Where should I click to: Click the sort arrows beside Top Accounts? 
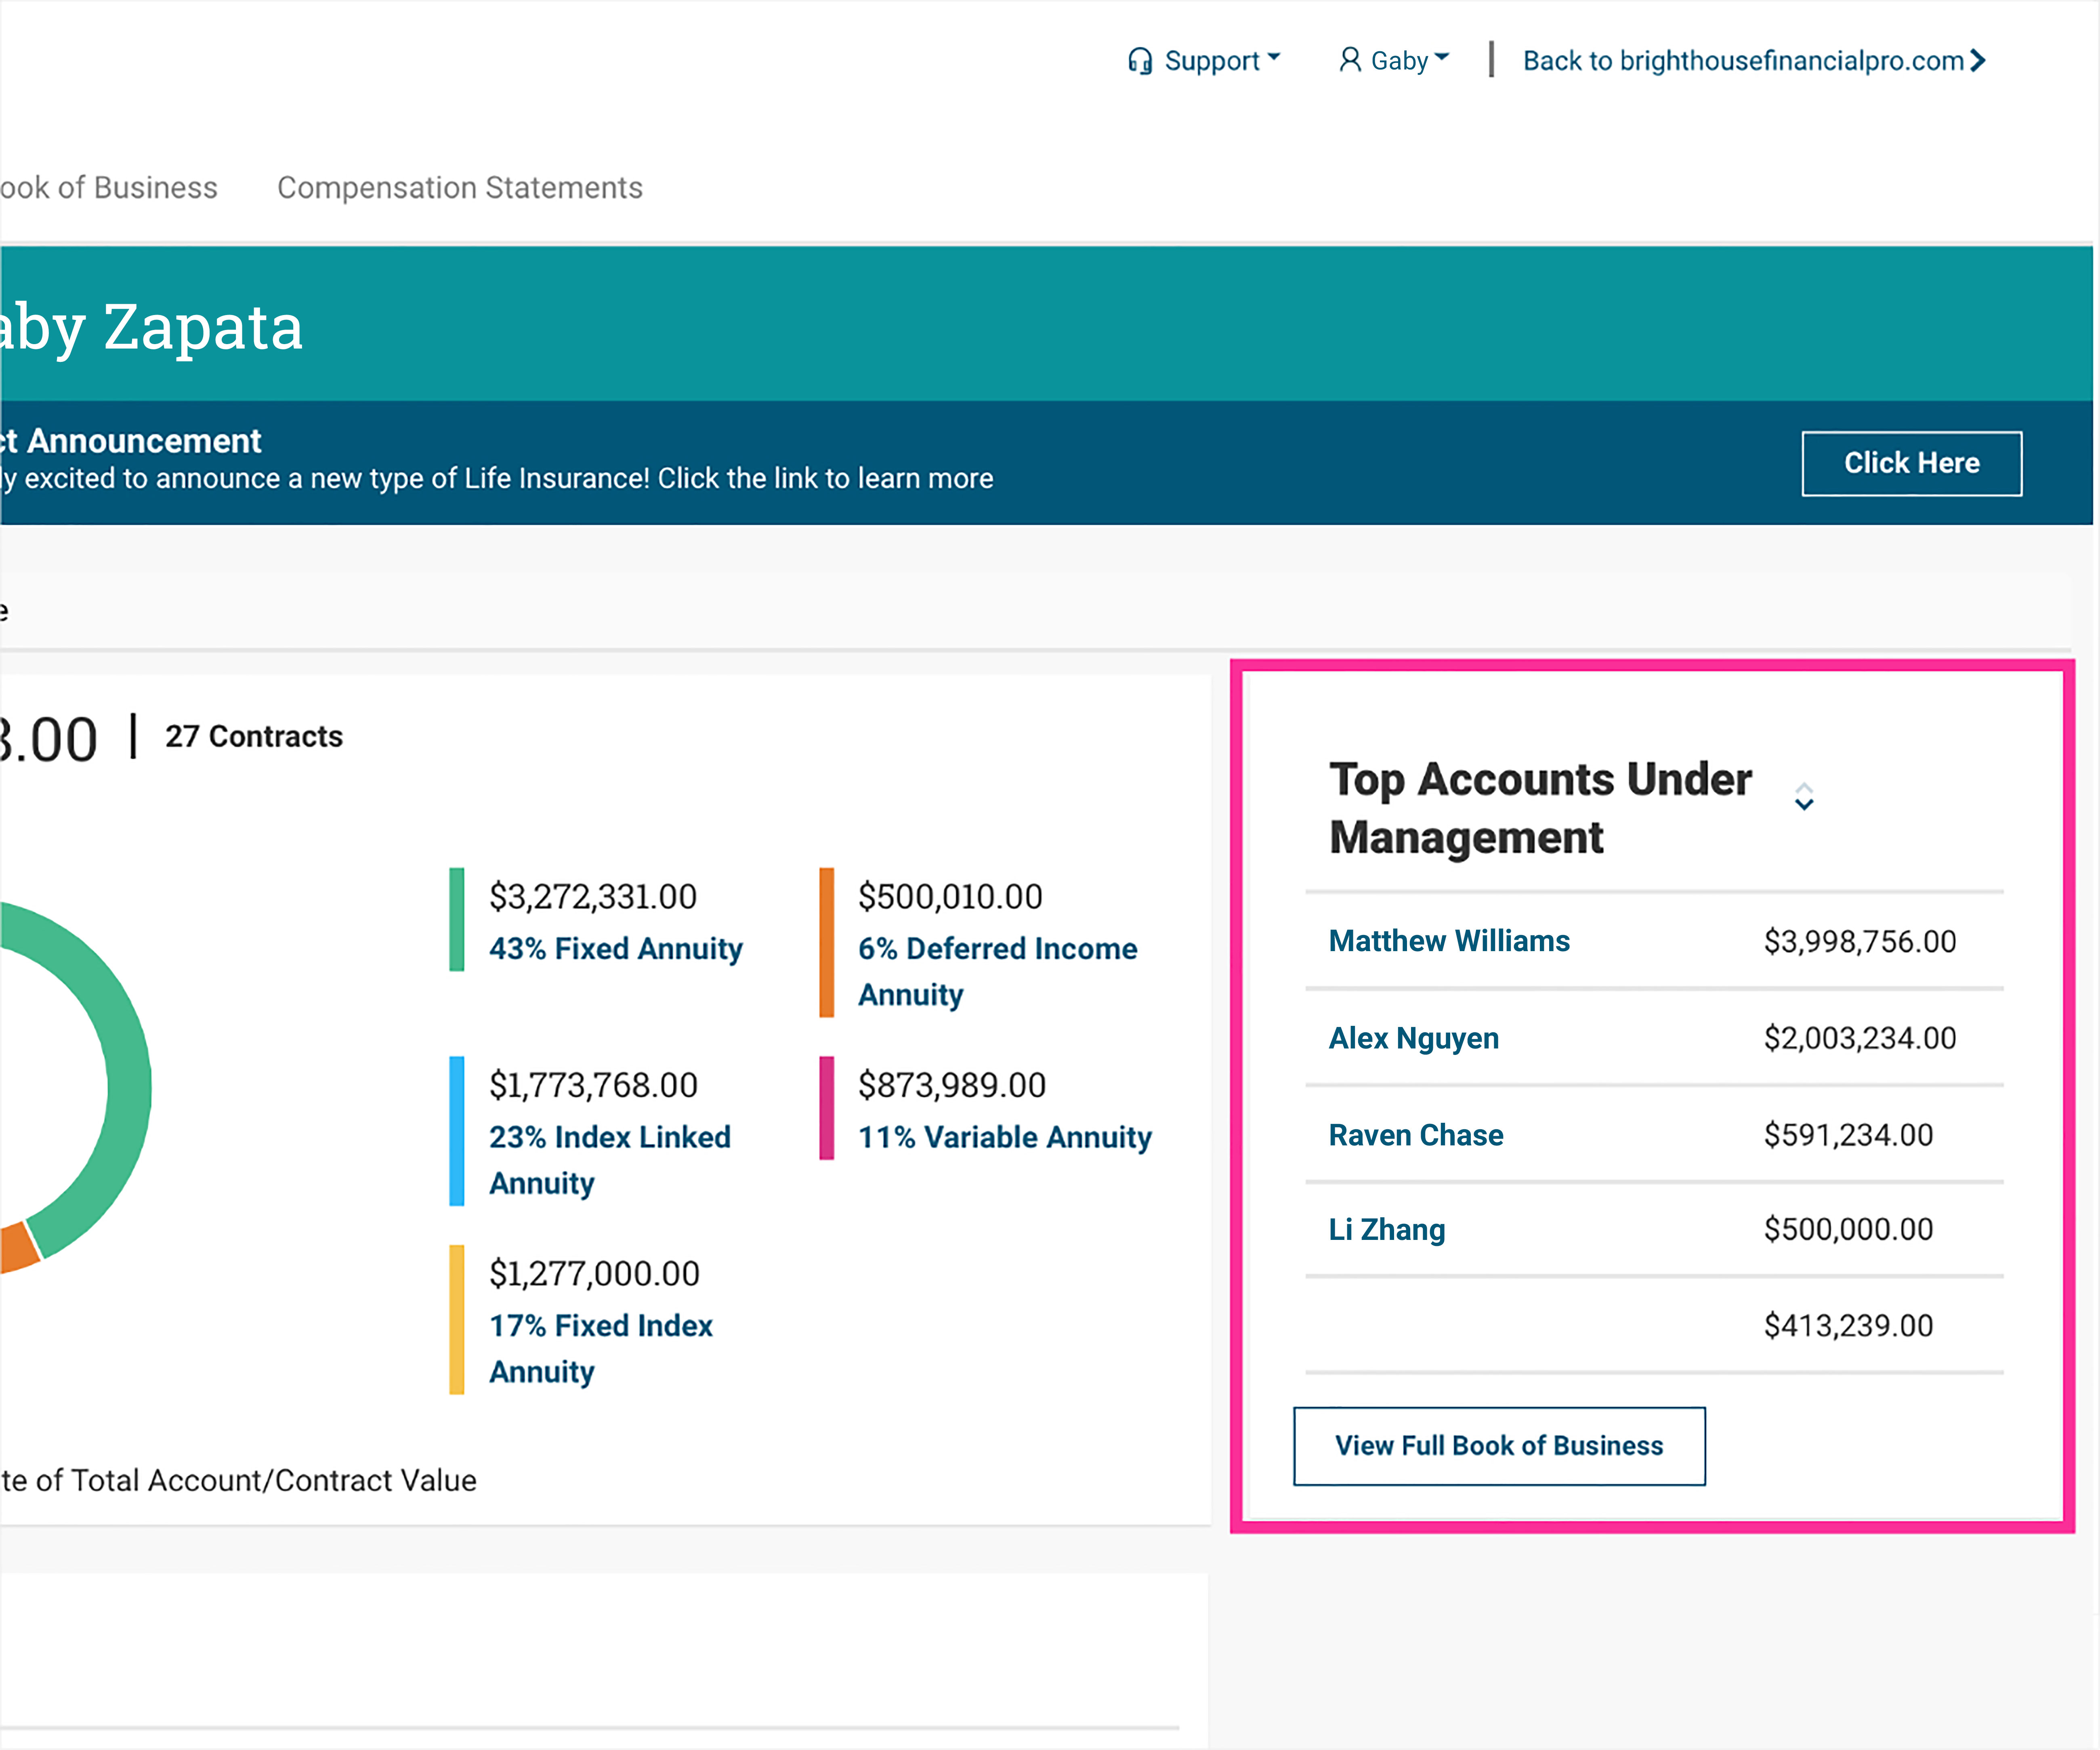[x=1803, y=797]
